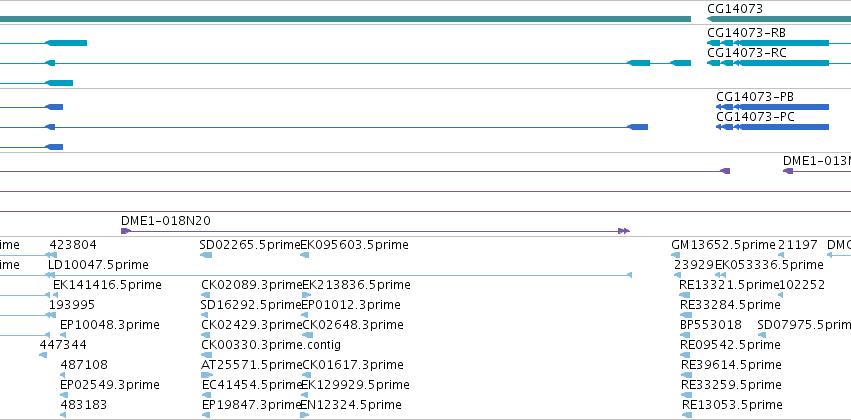Image resolution: width=851 pixels, height=420 pixels.
Task: Click EST EK141416.5prime
Action: coord(107,285)
